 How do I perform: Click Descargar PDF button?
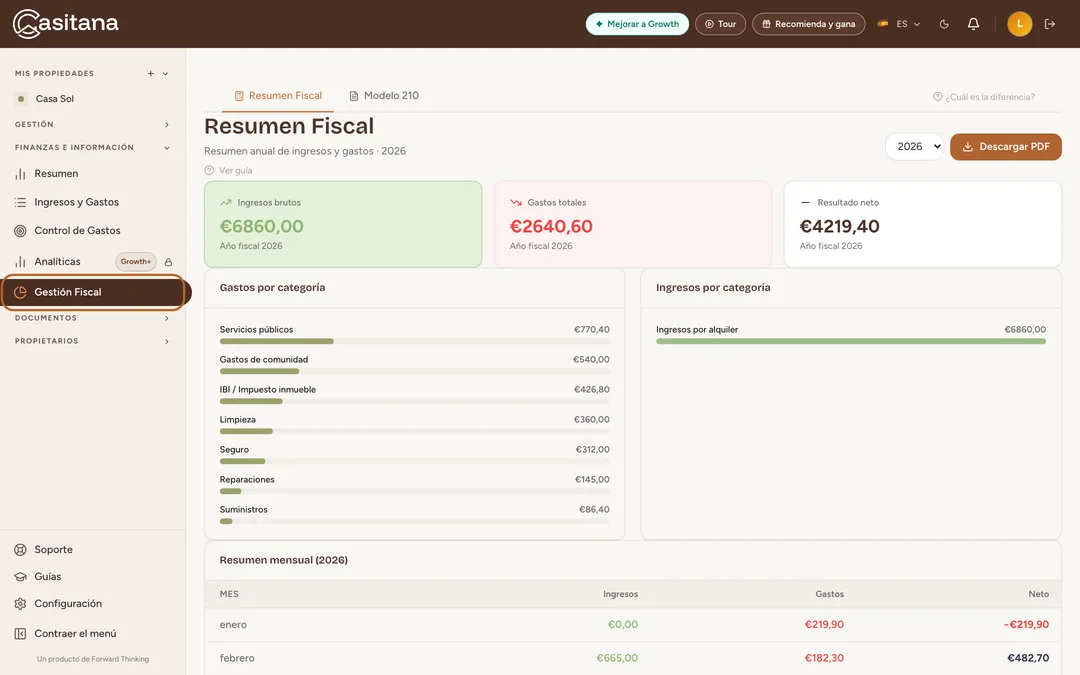(x=1006, y=147)
